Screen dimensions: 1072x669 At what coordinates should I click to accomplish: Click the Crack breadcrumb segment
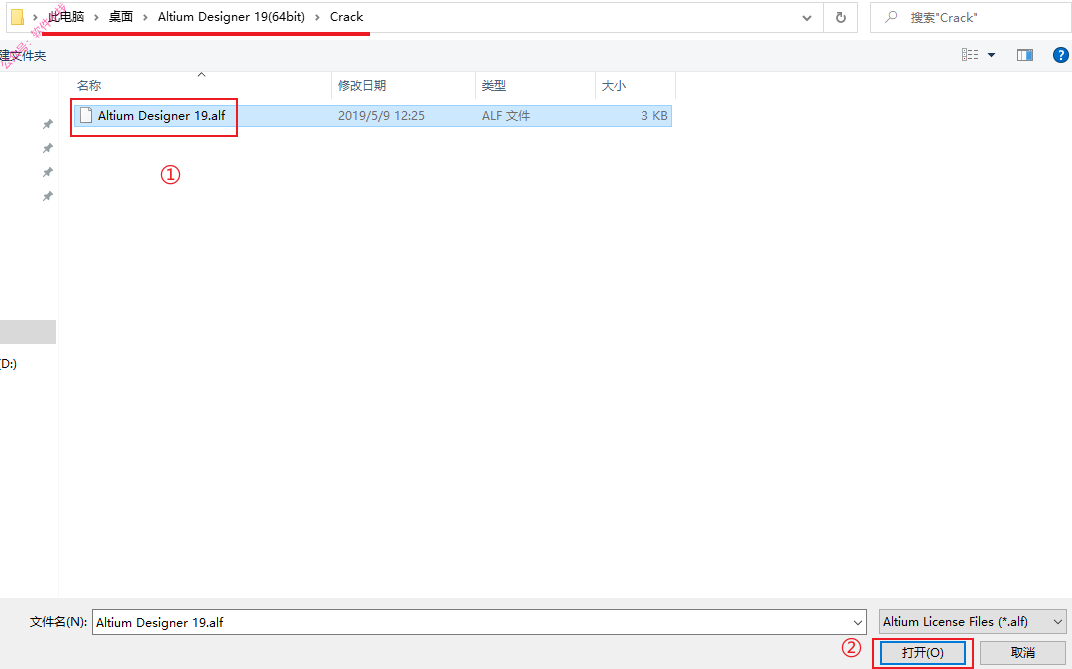pos(347,17)
